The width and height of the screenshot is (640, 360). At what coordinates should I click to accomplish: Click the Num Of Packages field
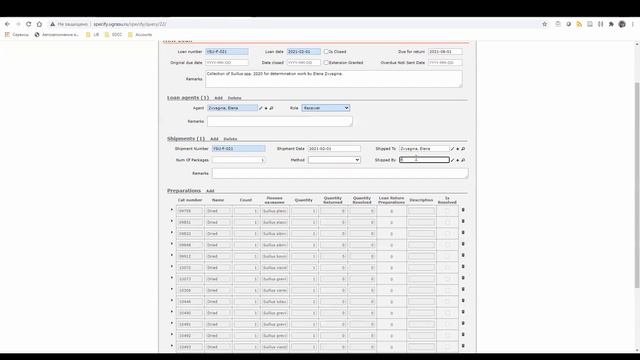point(238,160)
